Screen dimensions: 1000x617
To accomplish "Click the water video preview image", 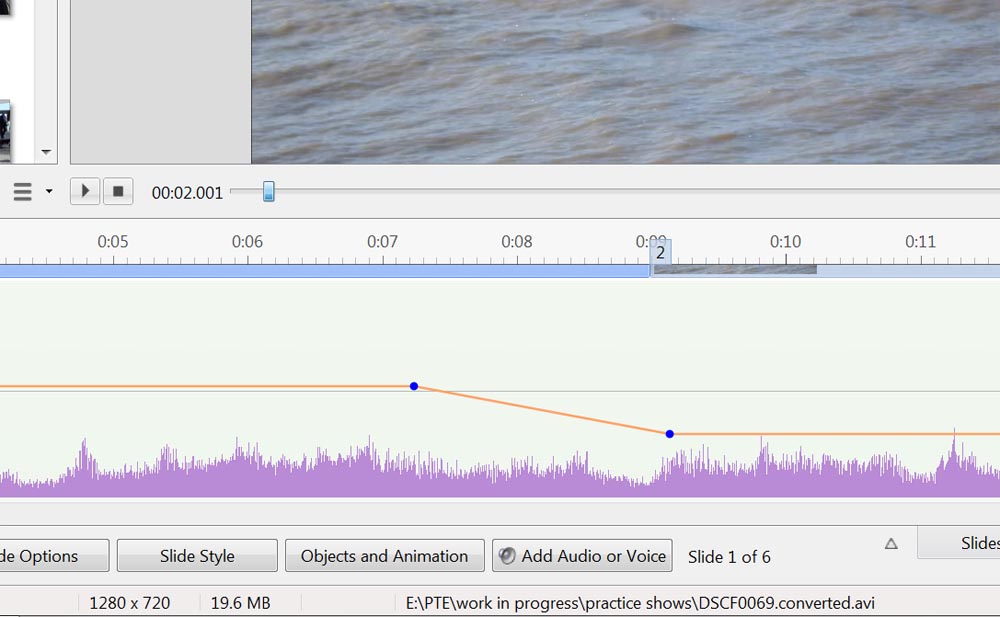I will (625, 80).
